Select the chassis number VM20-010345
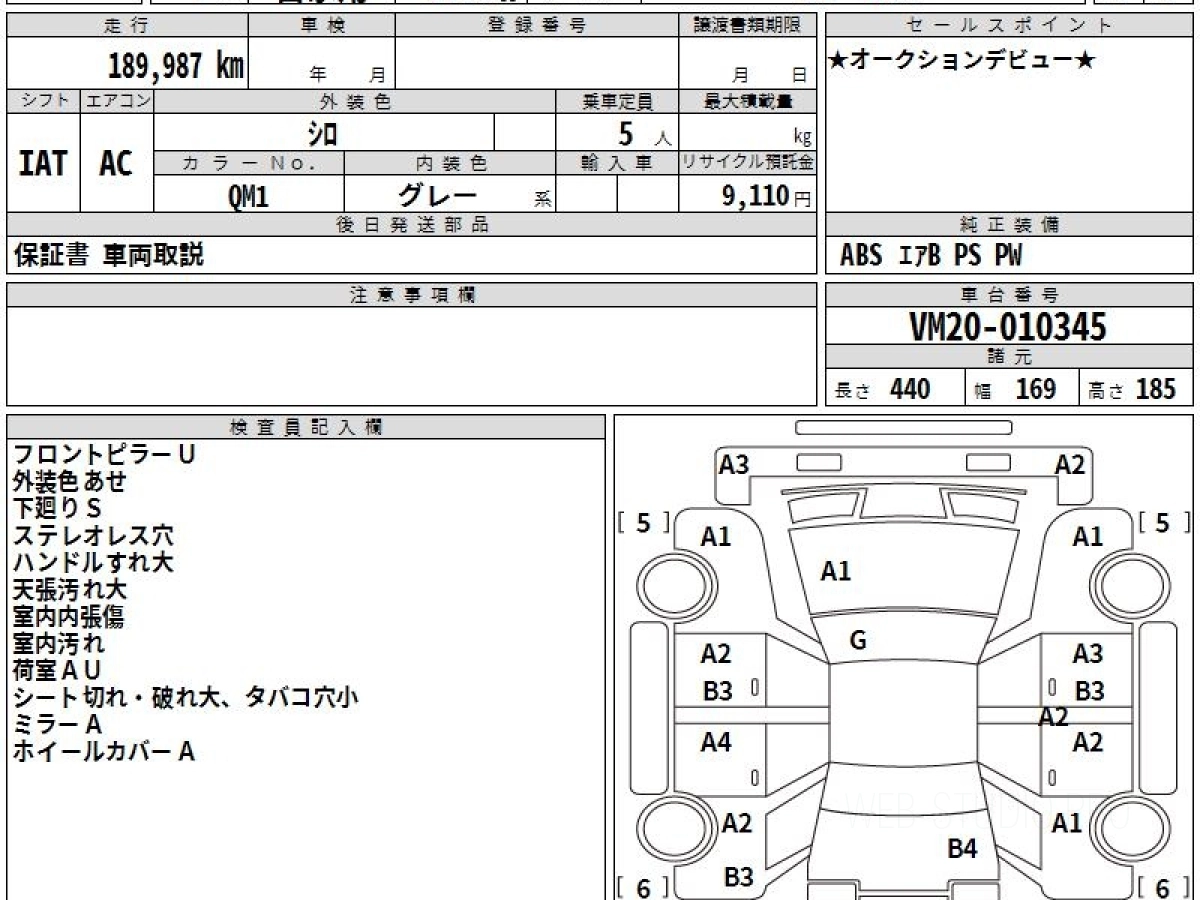This screenshot has height=900, width=1200. [1007, 326]
